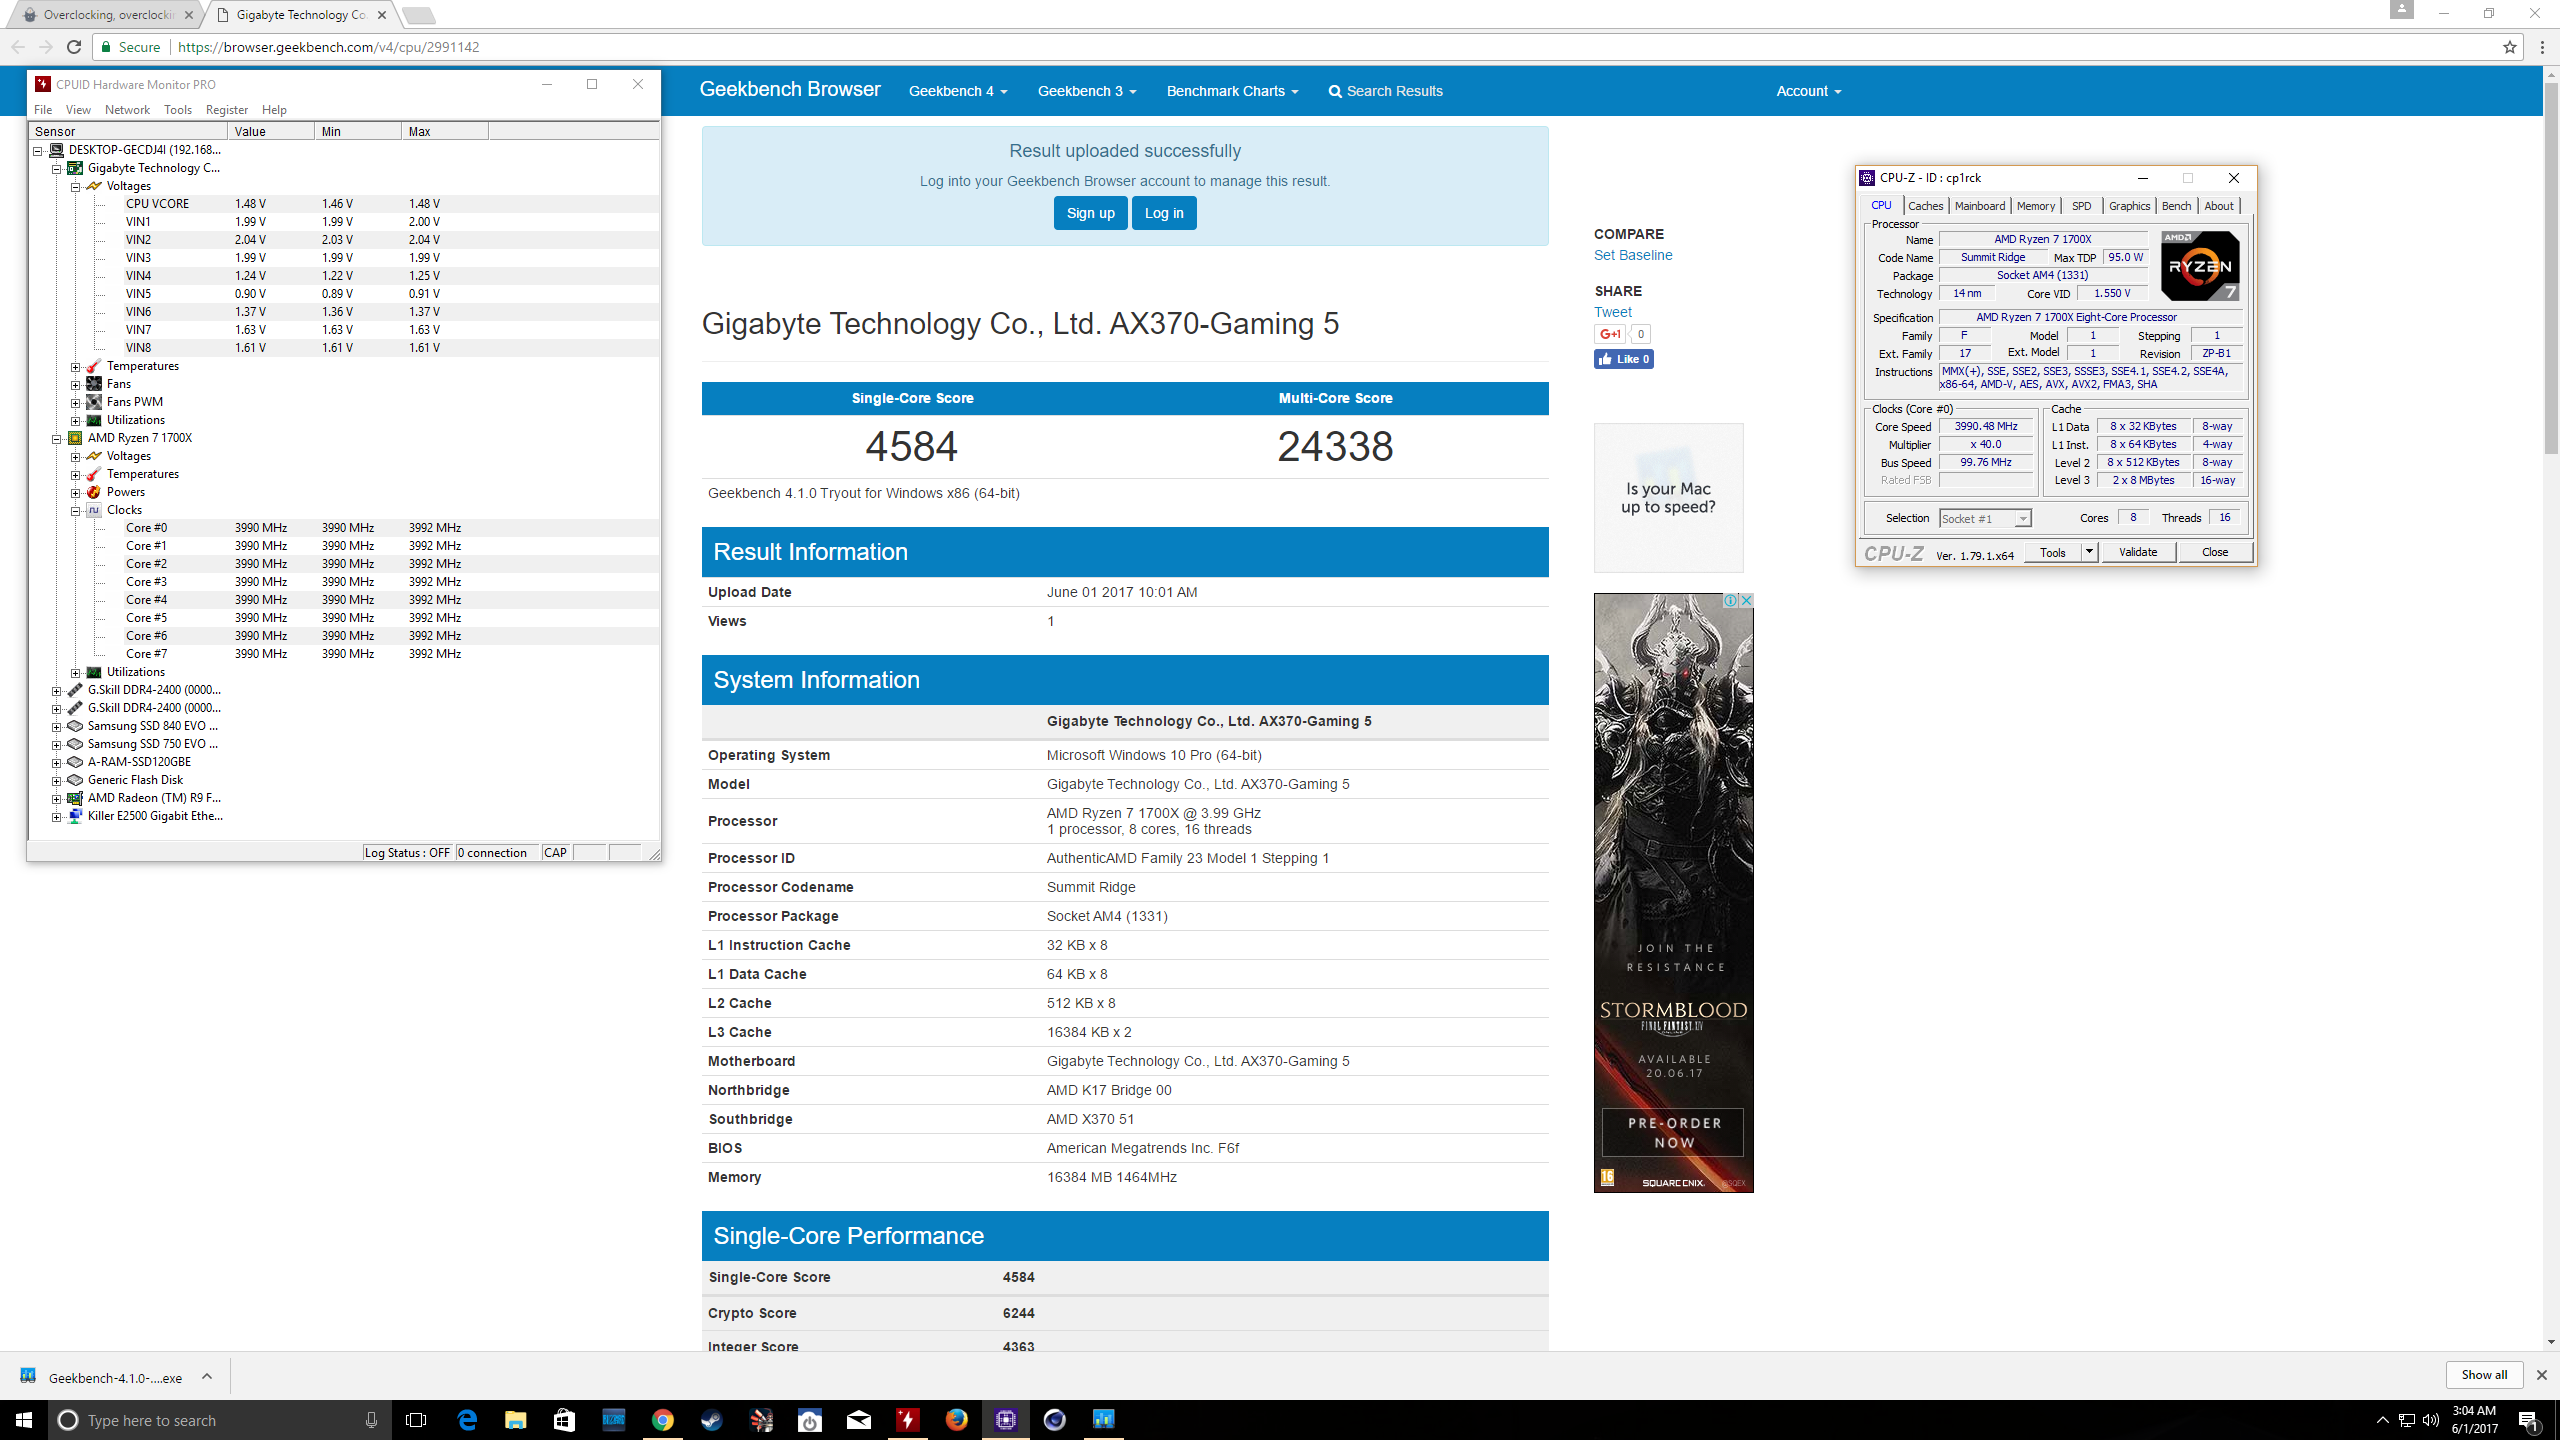2560x1440 pixels.
Task: Open the Register menu in HWMonitor
Action: tap(226, 110)
